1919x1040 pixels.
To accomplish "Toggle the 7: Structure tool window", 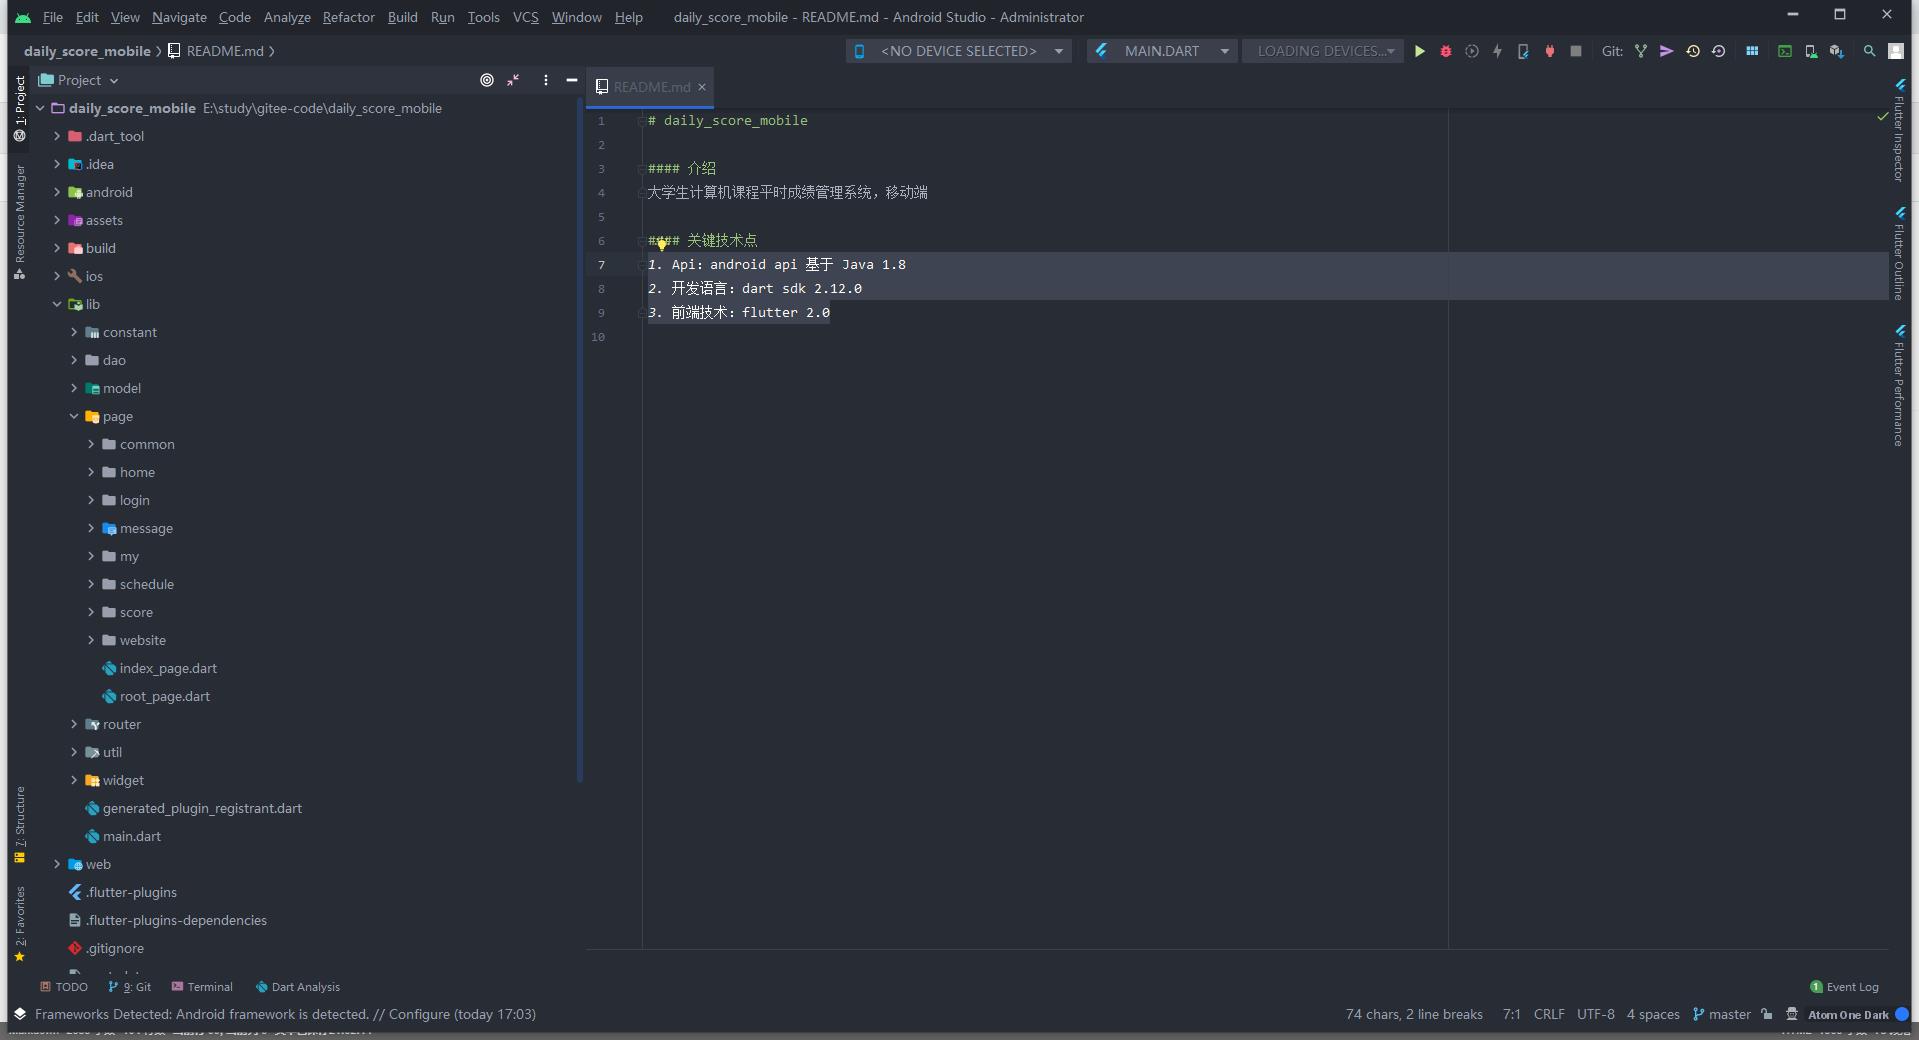I will 19,825.
